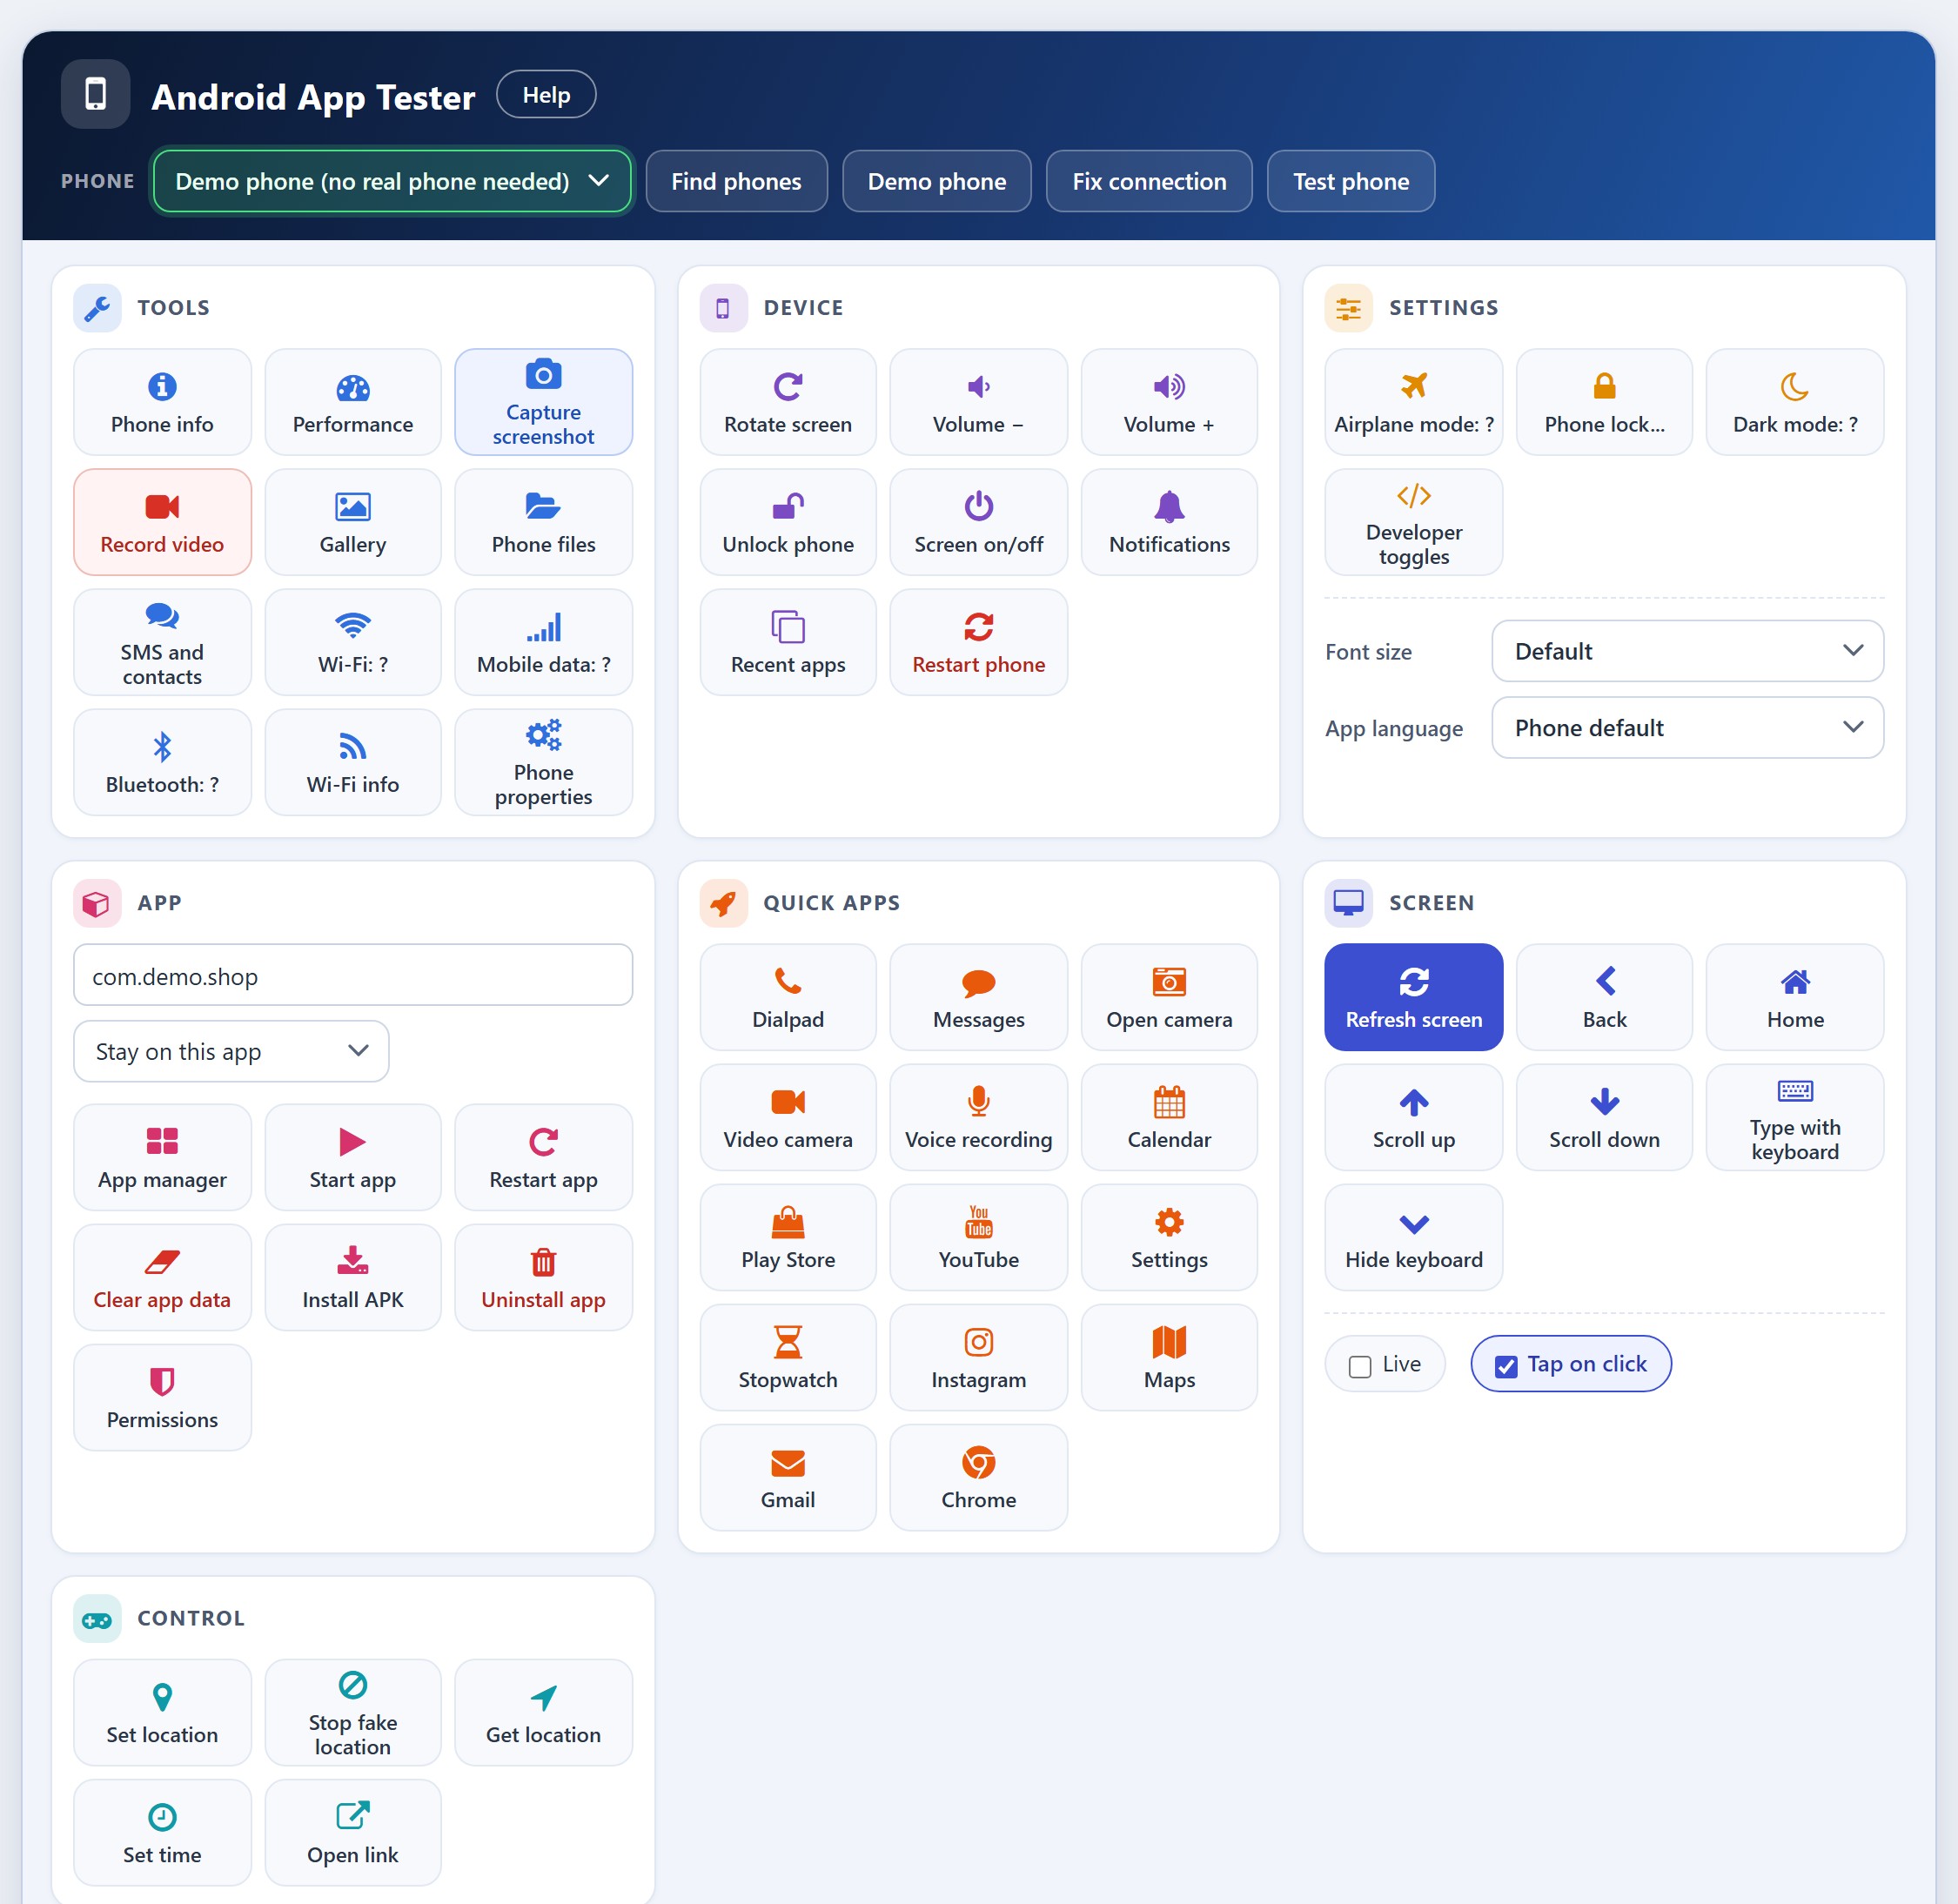Click Find phones button

736,181
